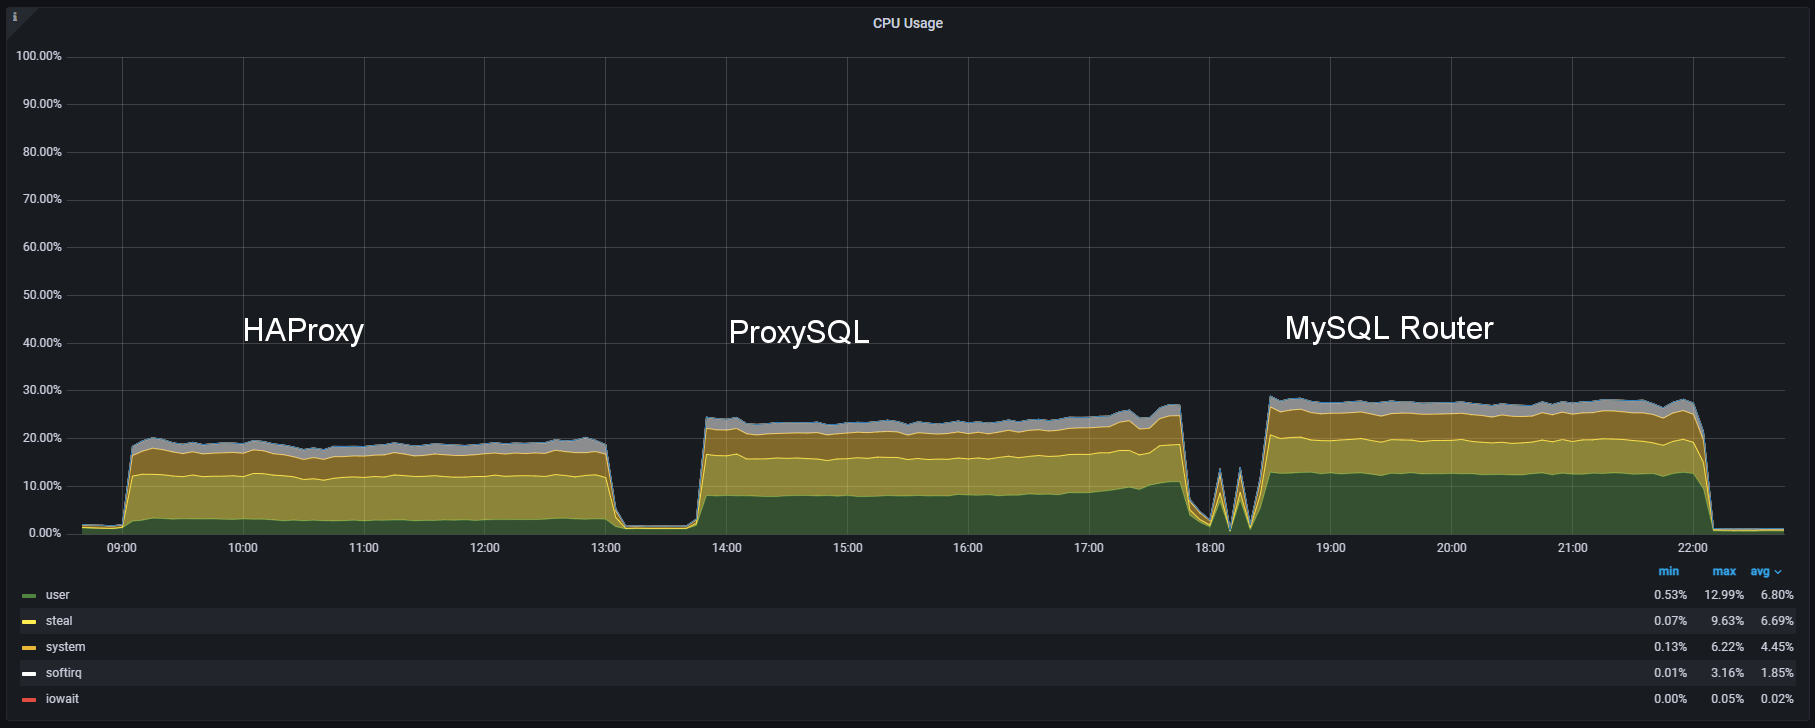Viewport: 1815px width, 728px height.
Task: Click the red iowait series color icon
Action: pos(29,700)
